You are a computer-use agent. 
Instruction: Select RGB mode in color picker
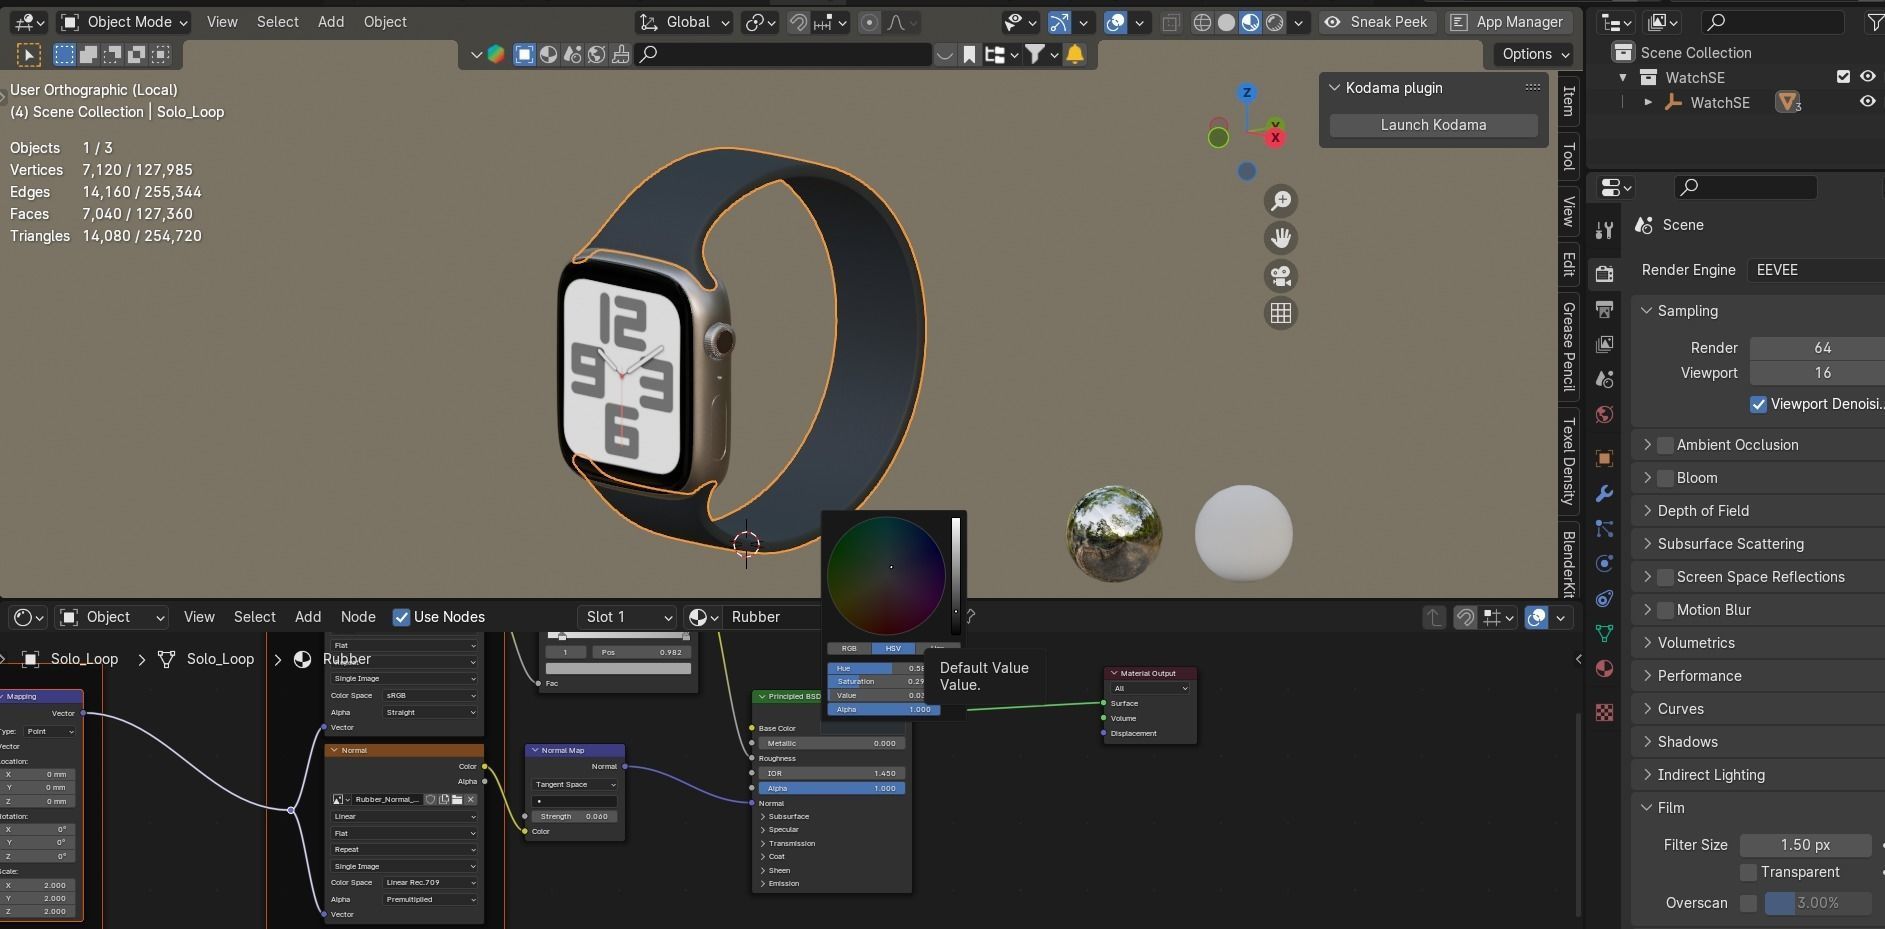click(x=849, y=648)
